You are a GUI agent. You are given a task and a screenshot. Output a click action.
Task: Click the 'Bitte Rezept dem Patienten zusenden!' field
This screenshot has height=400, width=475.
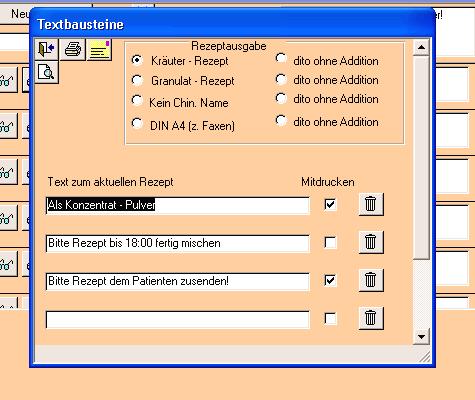click(x=178, y=282)
